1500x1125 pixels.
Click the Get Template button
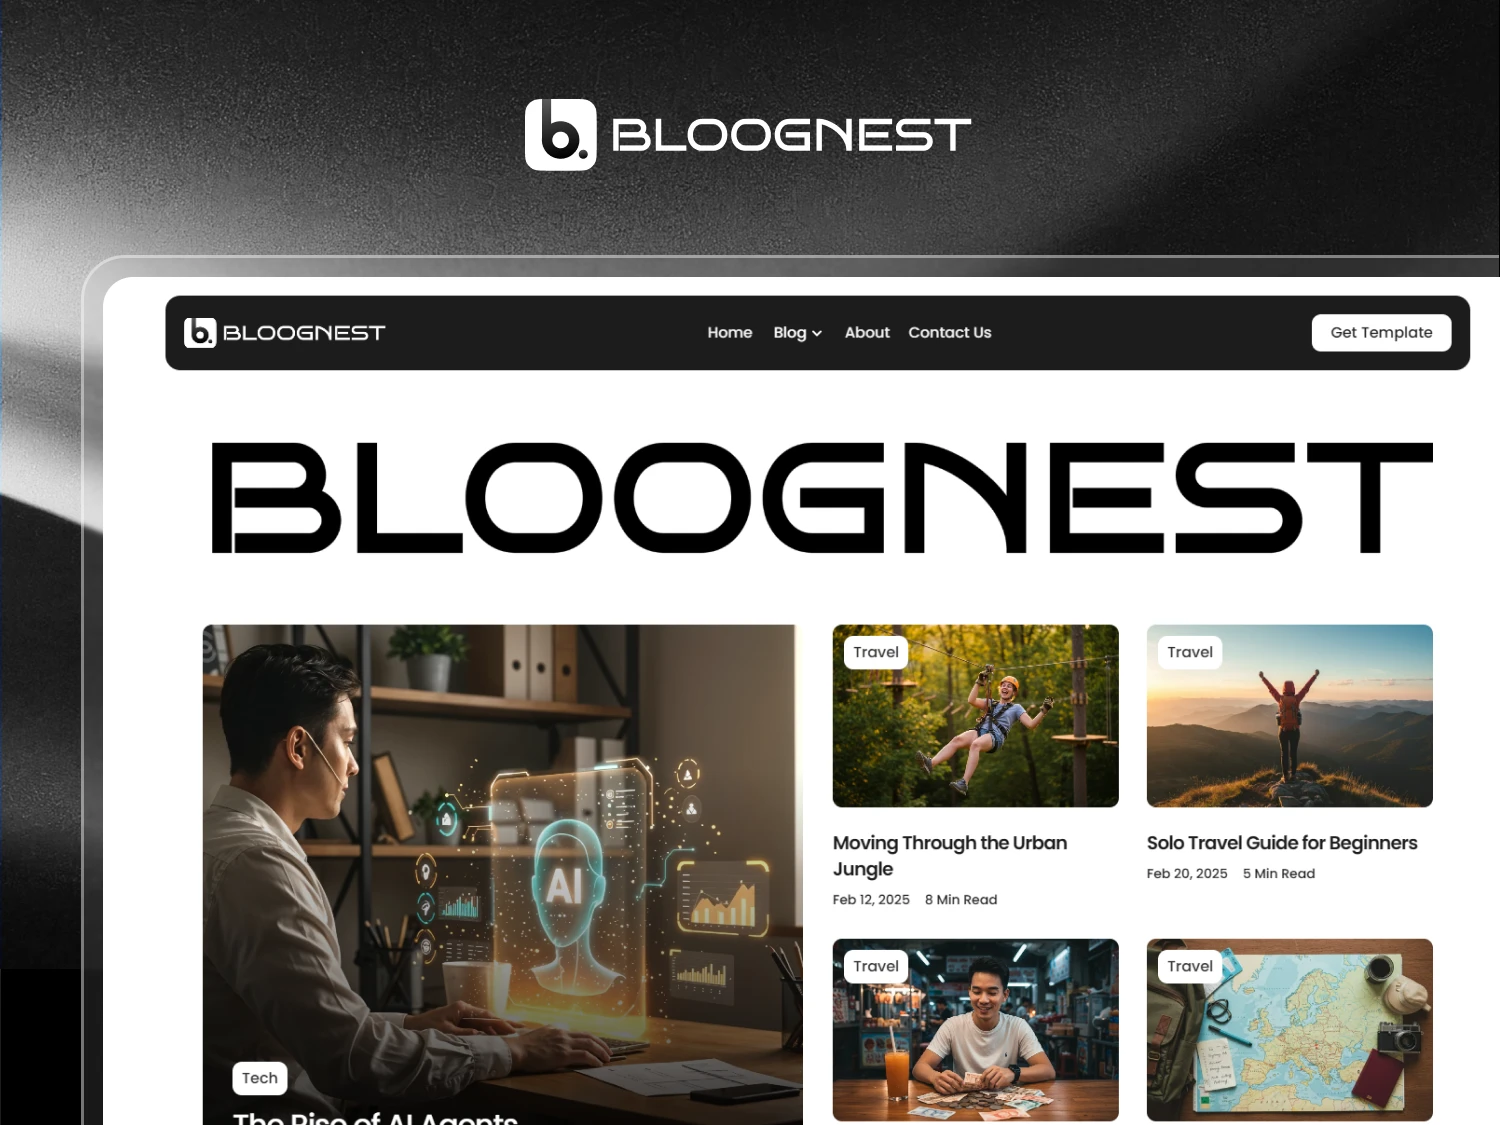pos(1381,333)
